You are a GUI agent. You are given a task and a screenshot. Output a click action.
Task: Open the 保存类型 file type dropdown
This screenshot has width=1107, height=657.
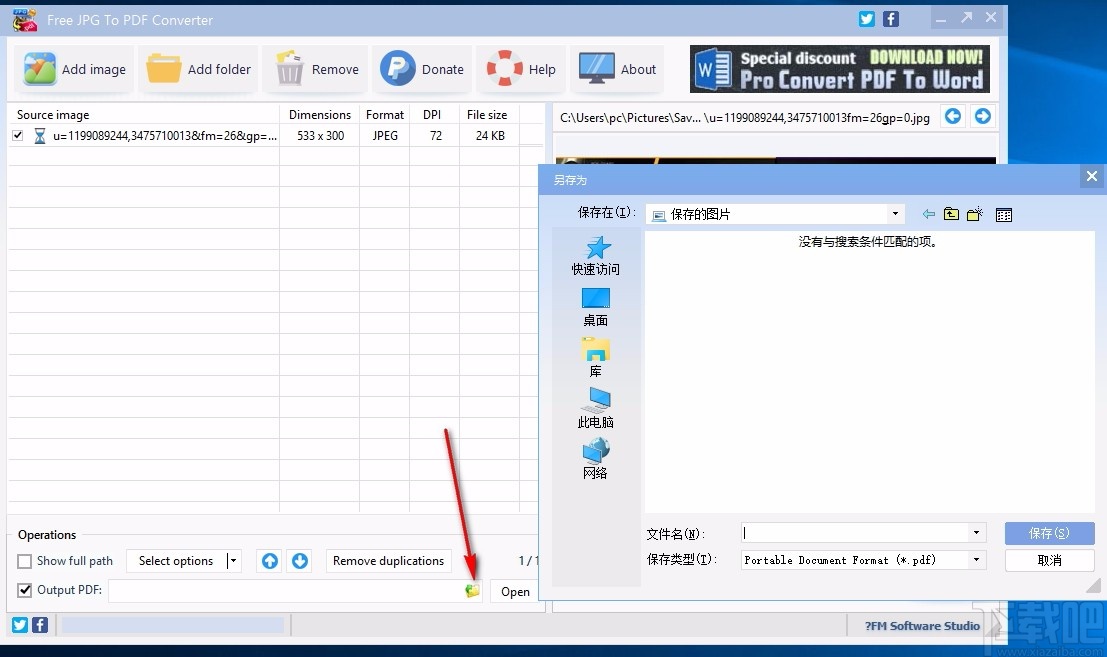(x=977, y=560)
